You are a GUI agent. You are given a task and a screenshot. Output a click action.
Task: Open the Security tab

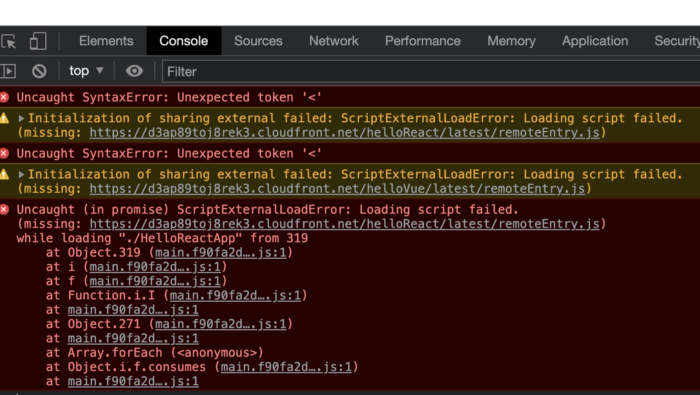pos(677,41)
